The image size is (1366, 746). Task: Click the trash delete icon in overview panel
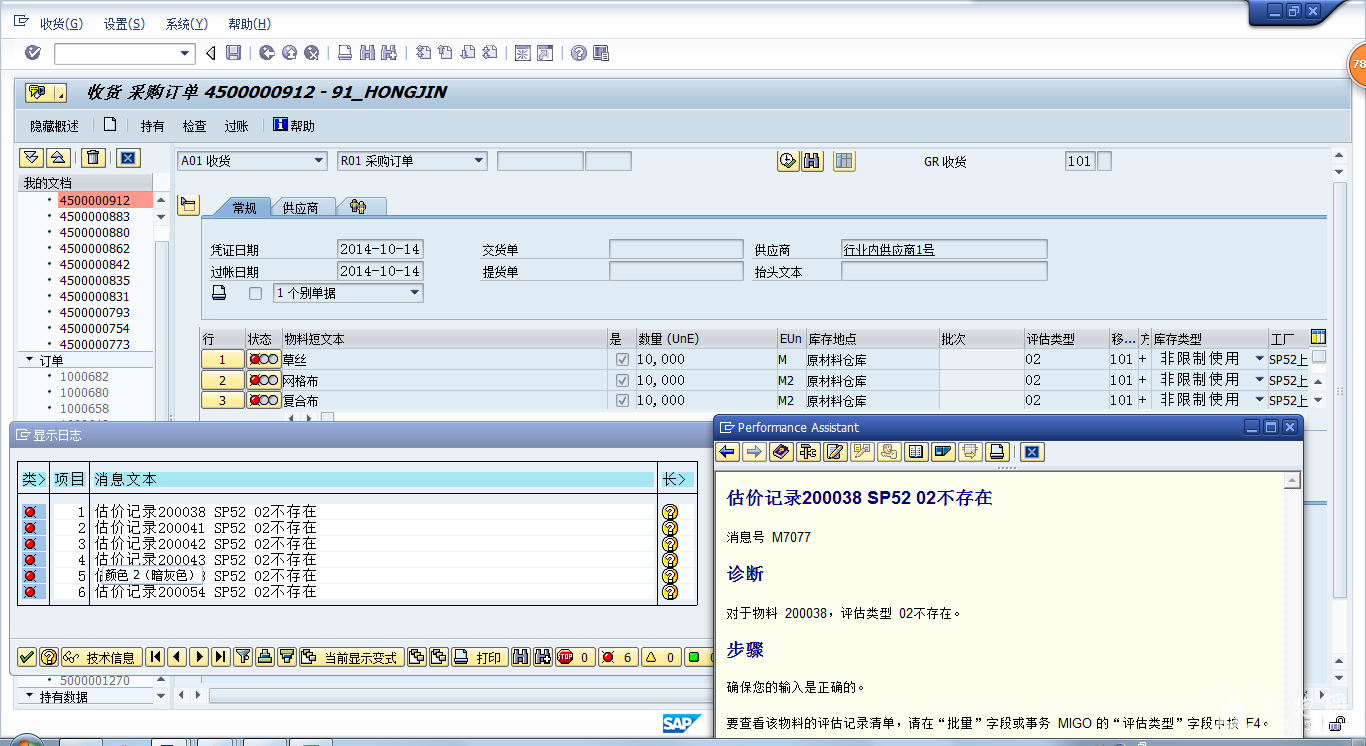point(93,158)
